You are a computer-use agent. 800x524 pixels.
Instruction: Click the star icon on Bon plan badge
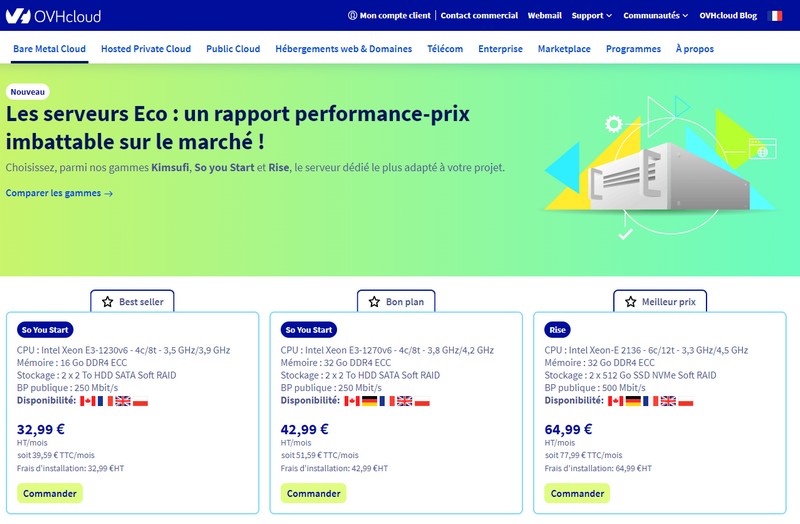tap(374, 301)
